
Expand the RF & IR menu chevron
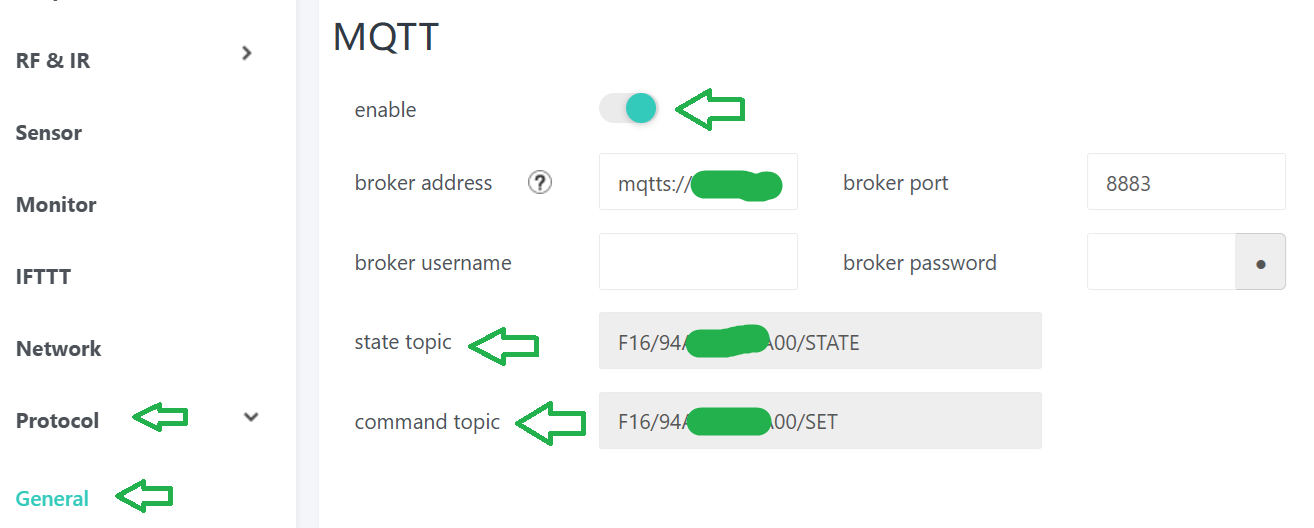pos(248,53)
